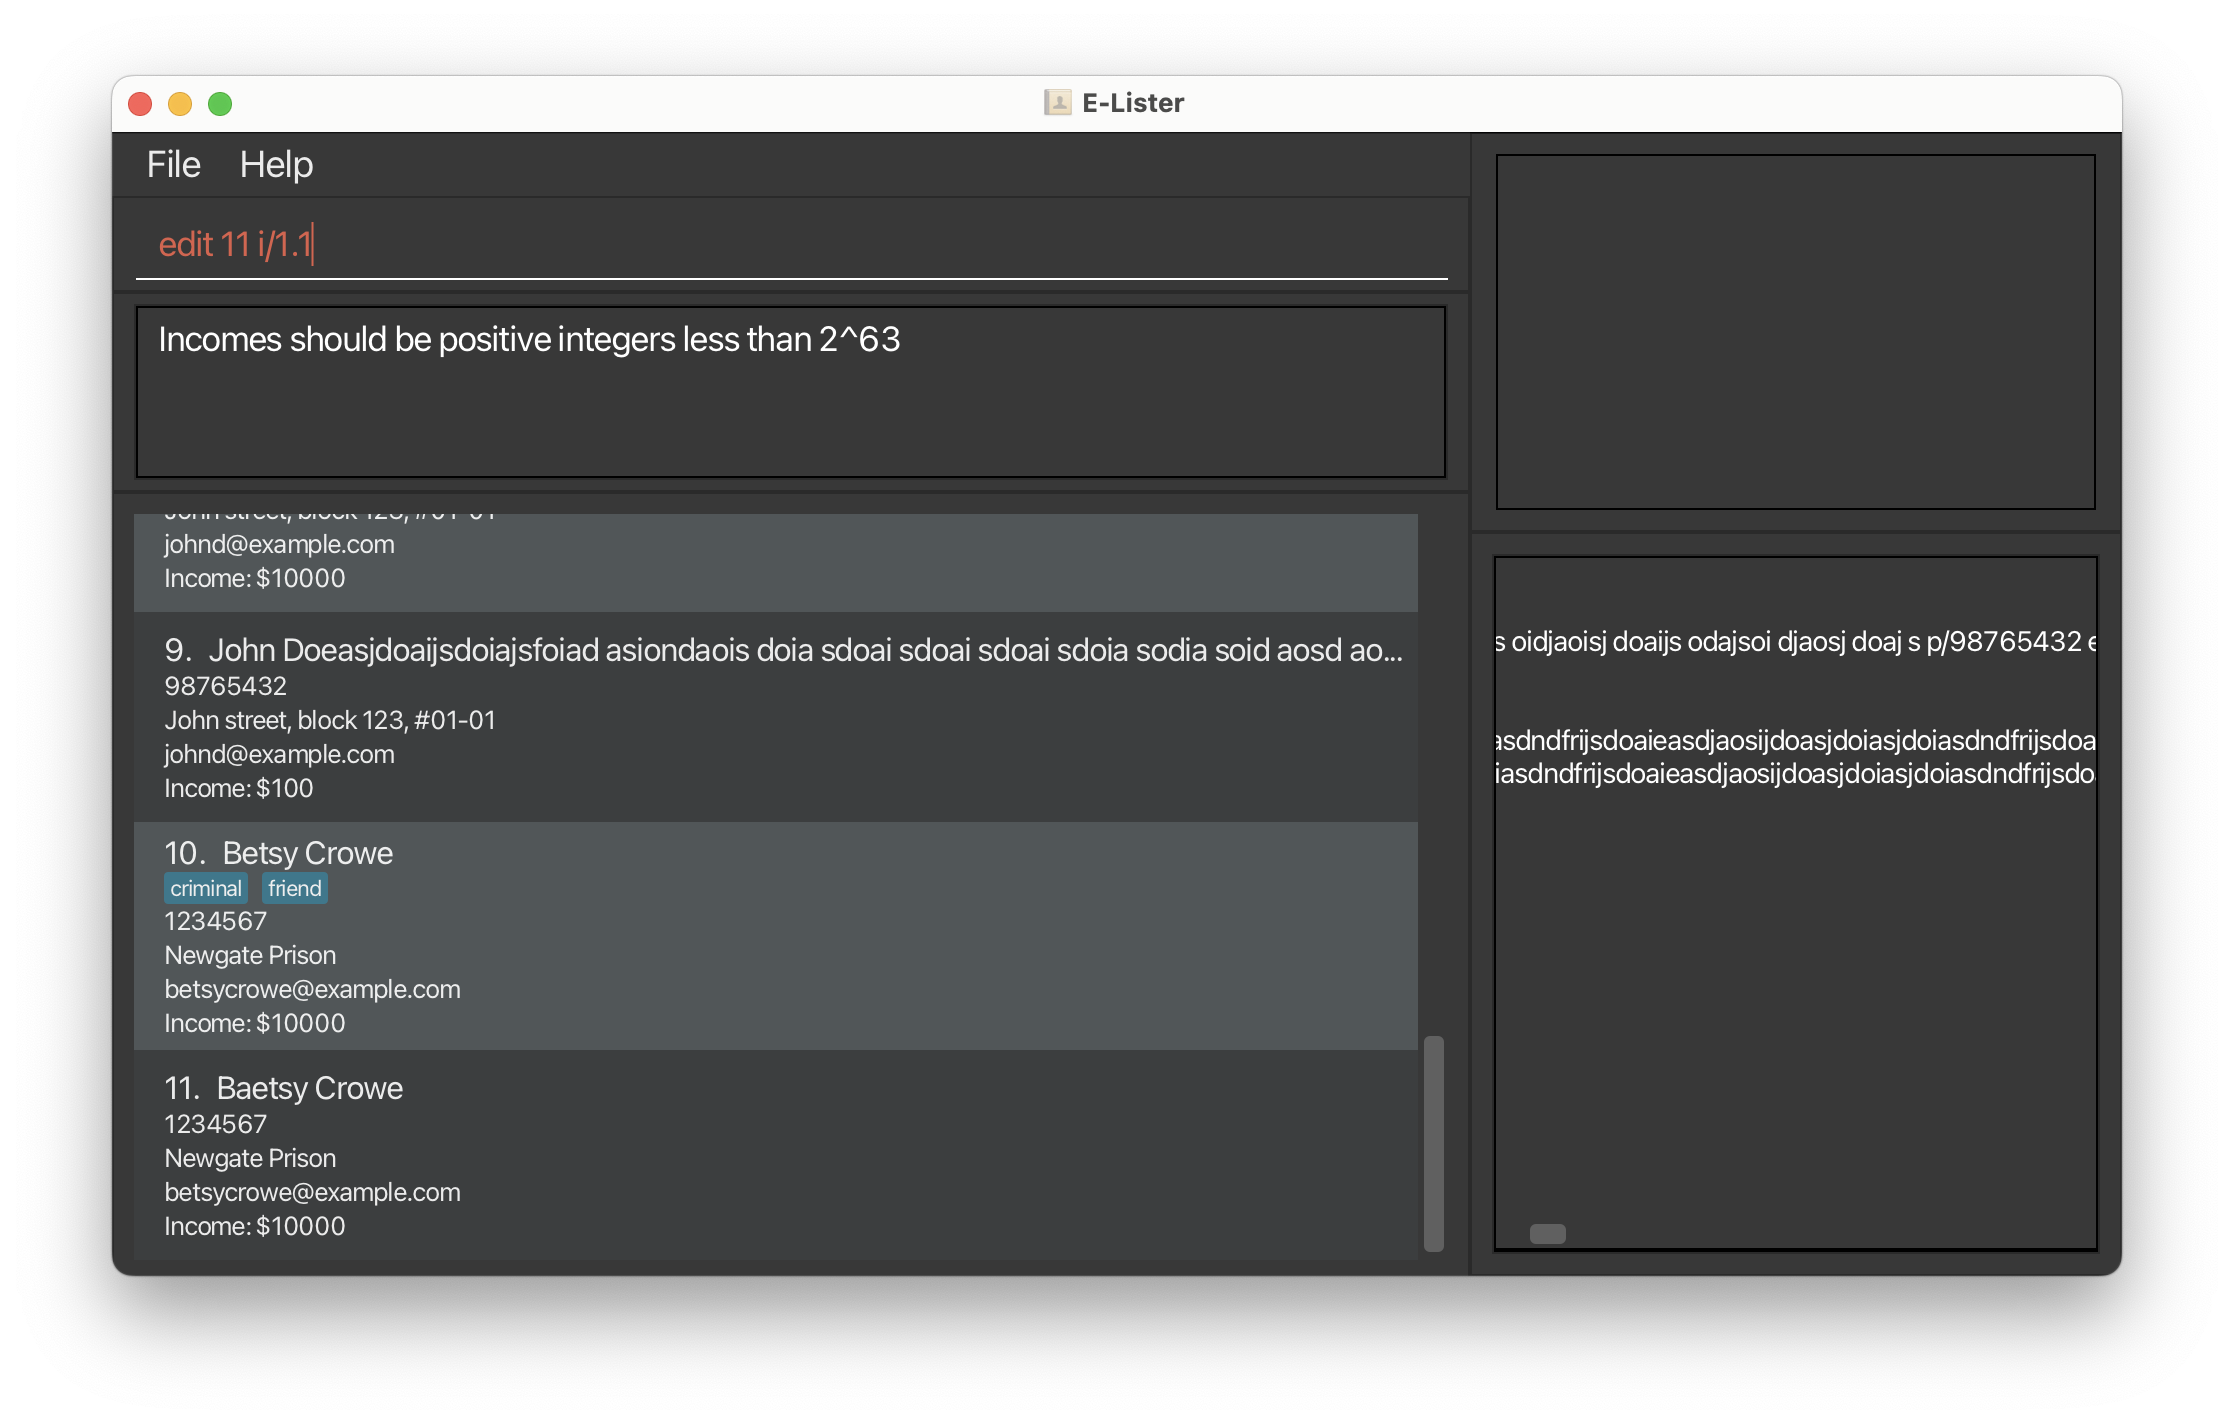Click the green maximize window button
The width and height of the screenshot is (2234, 1424).
coord(220,104)
